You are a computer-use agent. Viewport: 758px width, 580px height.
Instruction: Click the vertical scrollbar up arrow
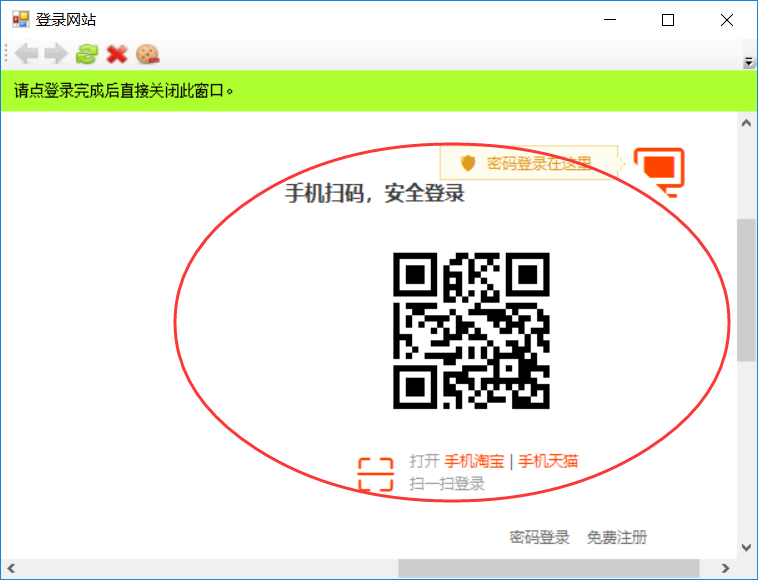click(746, 123)
